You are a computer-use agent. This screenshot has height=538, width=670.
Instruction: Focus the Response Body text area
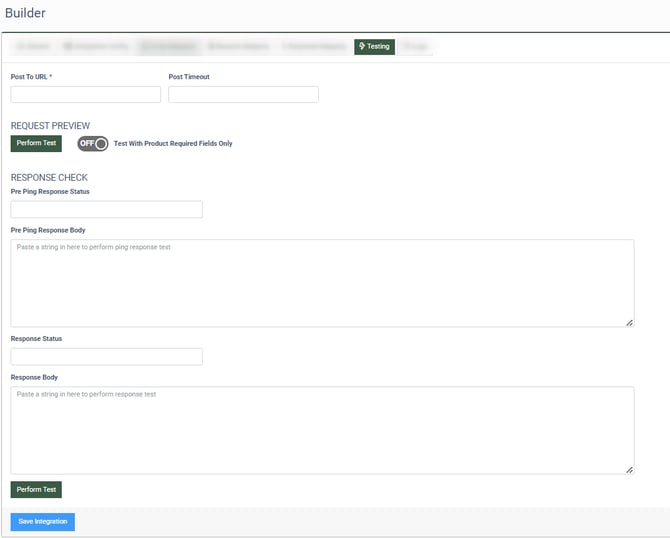322,430
